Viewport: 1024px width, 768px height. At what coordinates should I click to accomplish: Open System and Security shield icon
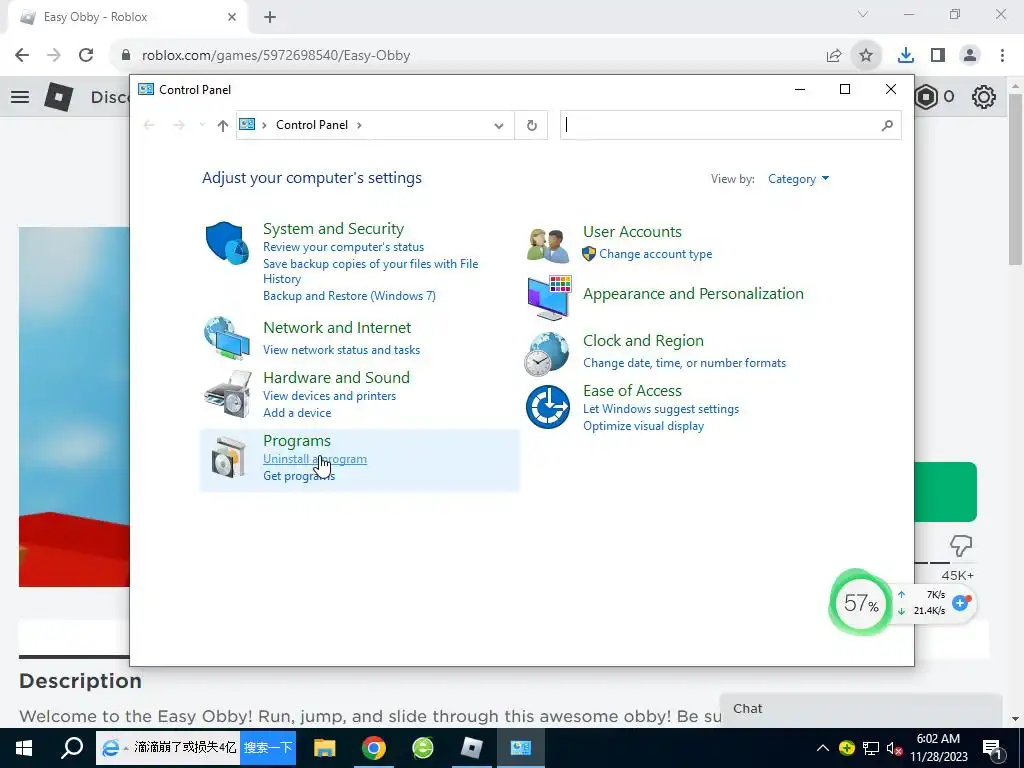coord(227,242)
